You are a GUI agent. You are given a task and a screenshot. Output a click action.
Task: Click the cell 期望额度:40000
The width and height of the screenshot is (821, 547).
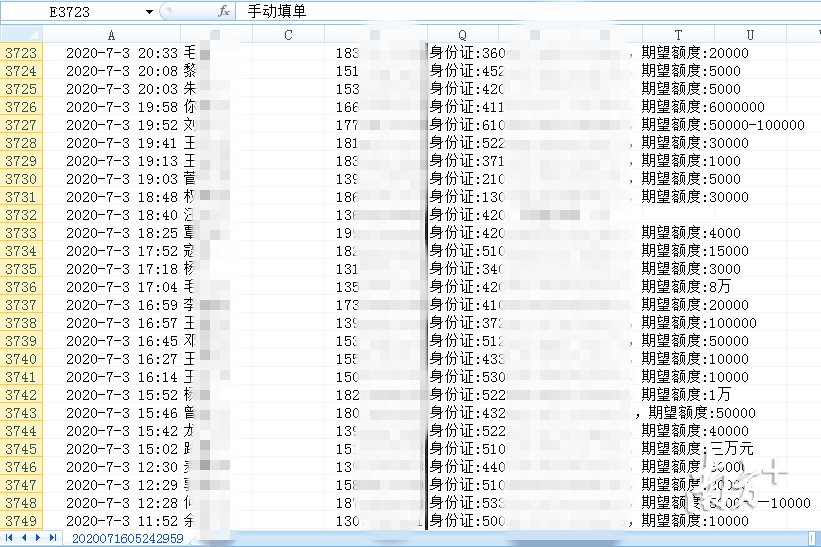tap(695, 431)
